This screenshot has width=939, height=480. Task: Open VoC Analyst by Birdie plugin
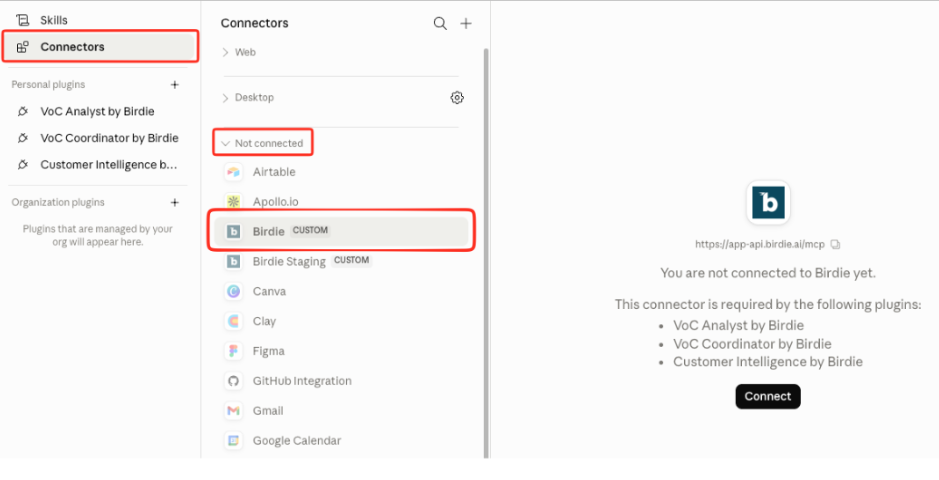point(99,111)
